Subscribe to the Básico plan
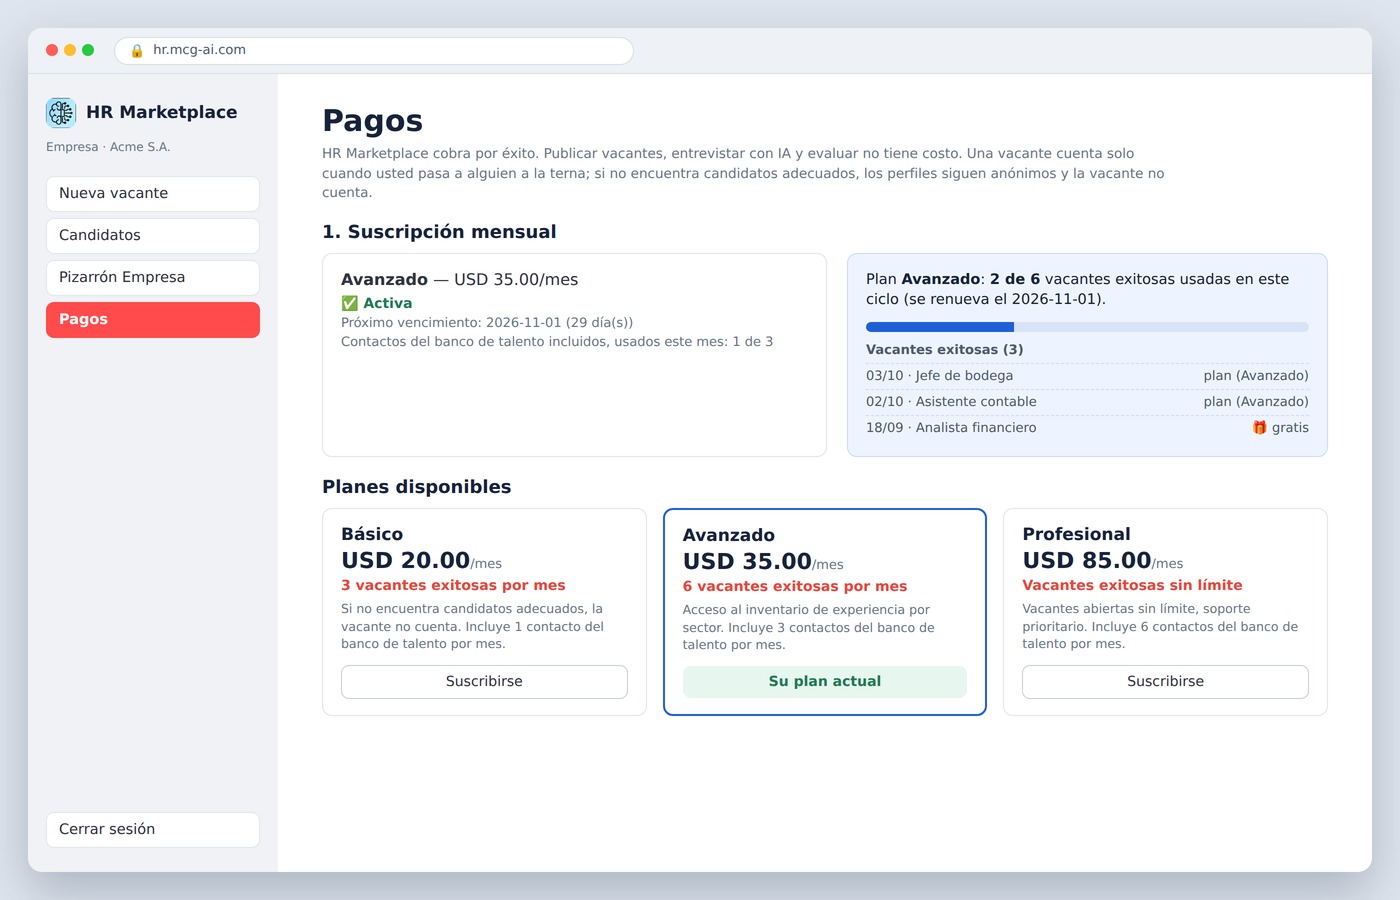Screen dimensions: 1400x900 484,682
